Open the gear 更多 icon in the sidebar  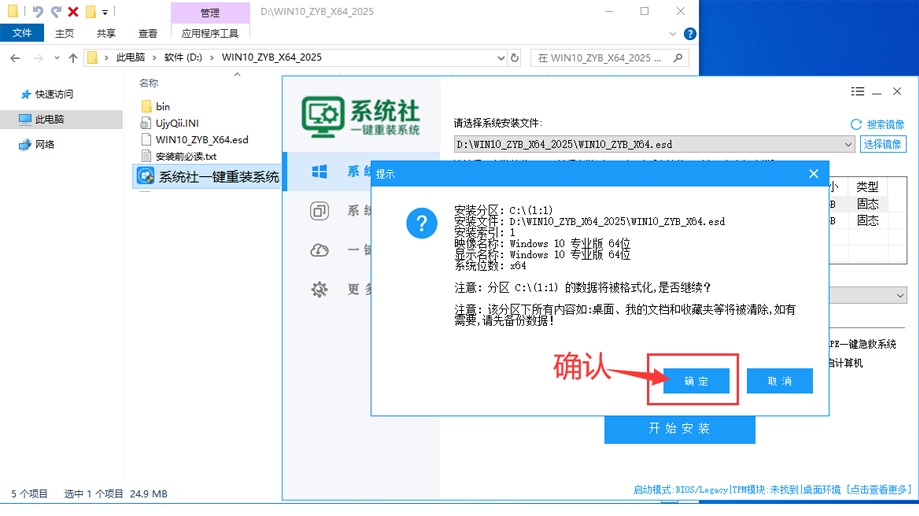pyautogui.click(x=320, y=290)
